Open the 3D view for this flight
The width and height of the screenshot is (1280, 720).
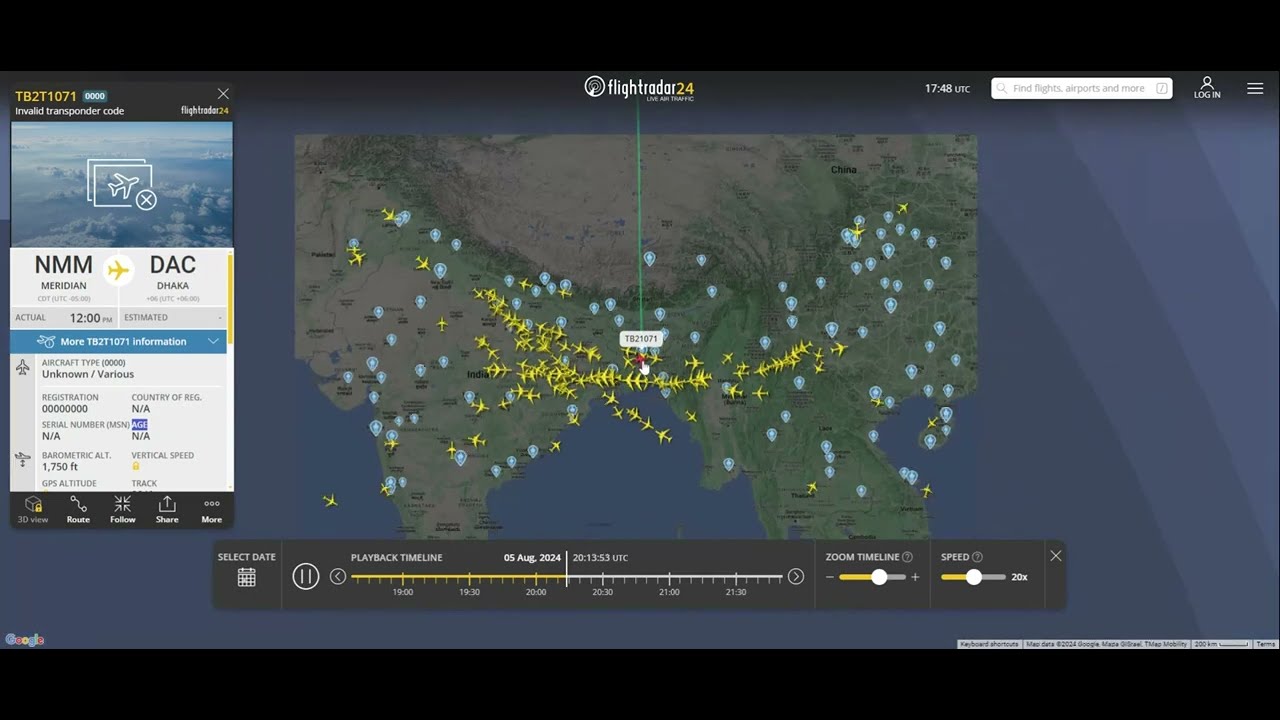point(33,509)
